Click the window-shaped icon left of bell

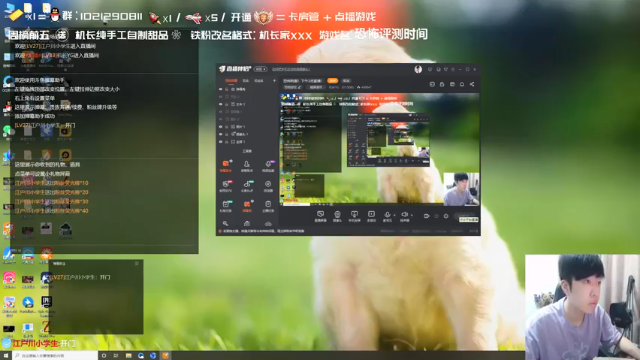452,84
